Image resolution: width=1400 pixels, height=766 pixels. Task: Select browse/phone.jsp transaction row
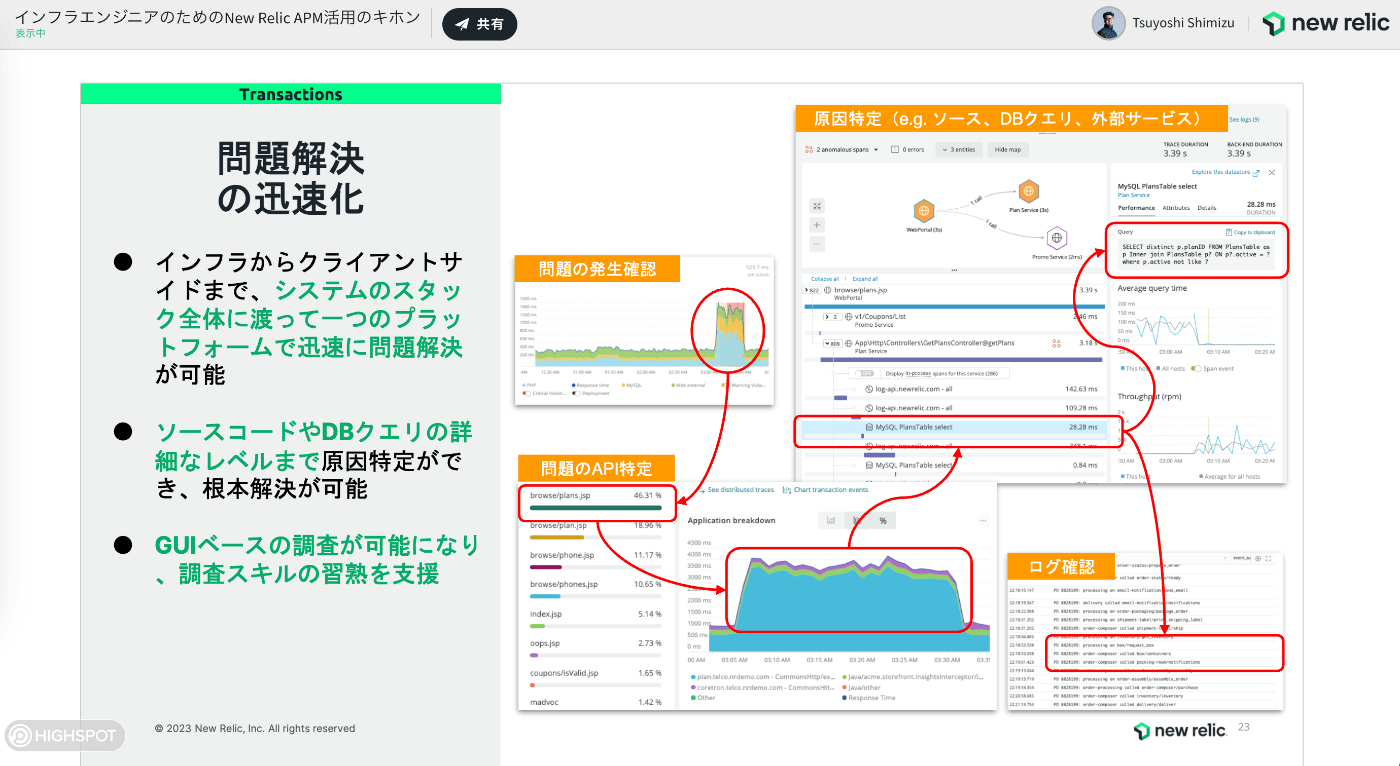[x=596, y=560]
